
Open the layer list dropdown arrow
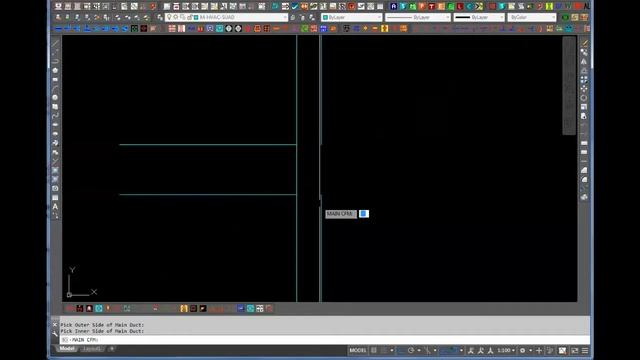point(285,17)
